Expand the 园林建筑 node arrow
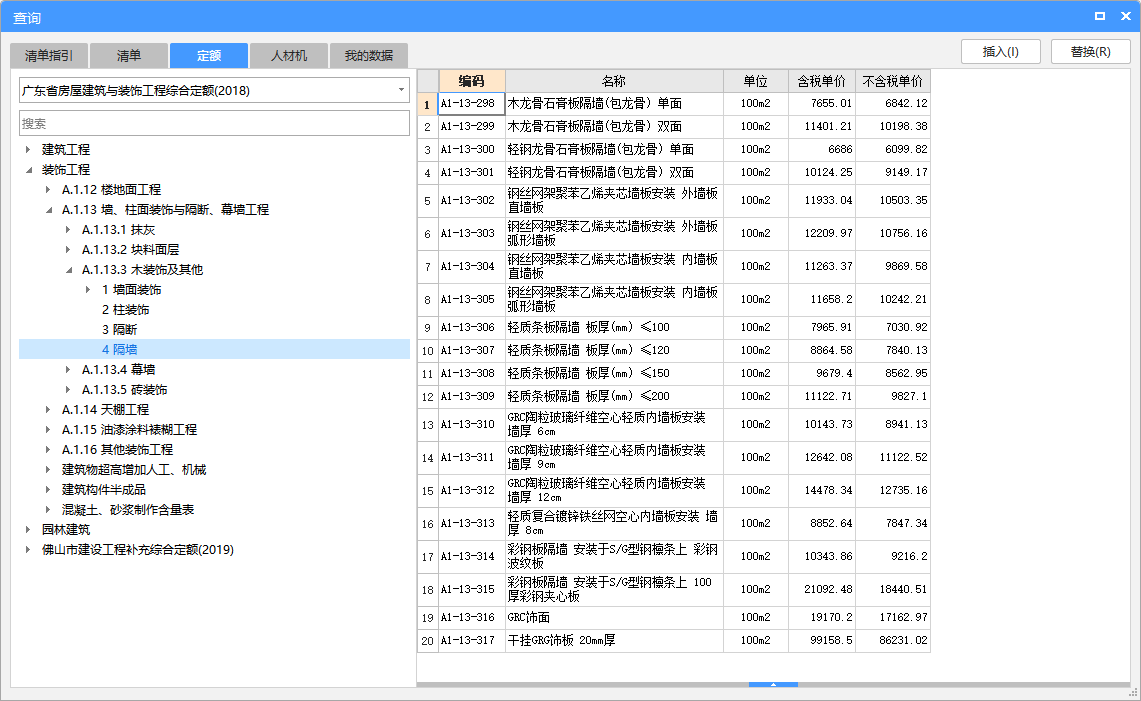The width and height of the screenshot is (1141, 701). [28, 530]
